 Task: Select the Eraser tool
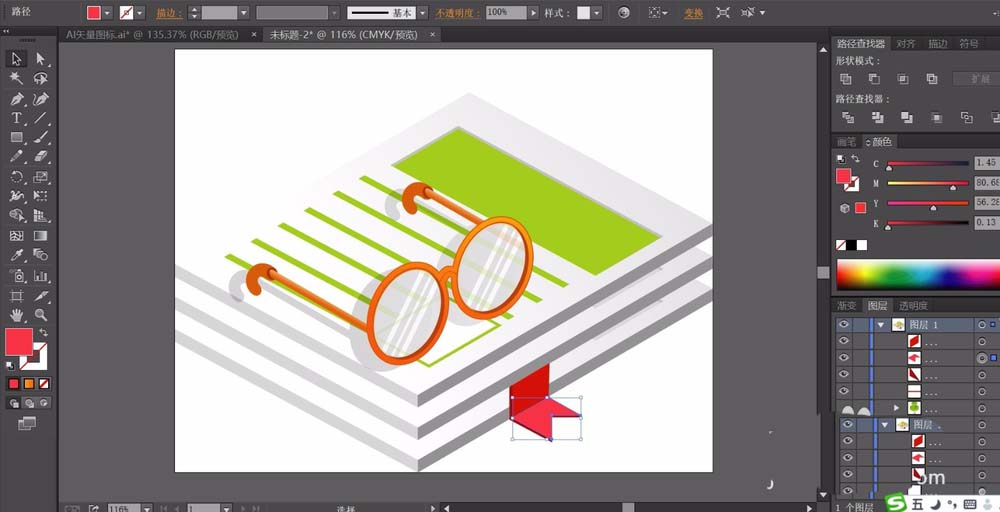[41, 157]
